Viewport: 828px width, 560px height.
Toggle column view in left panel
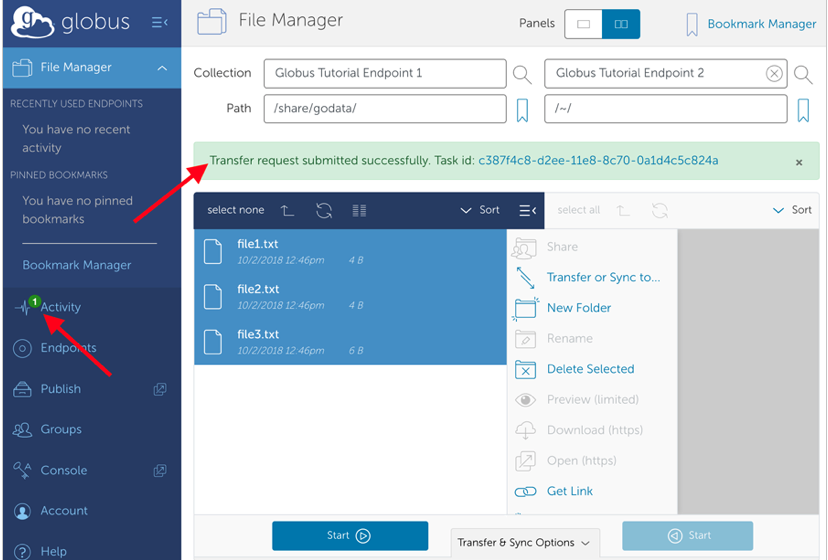[359, 210]
